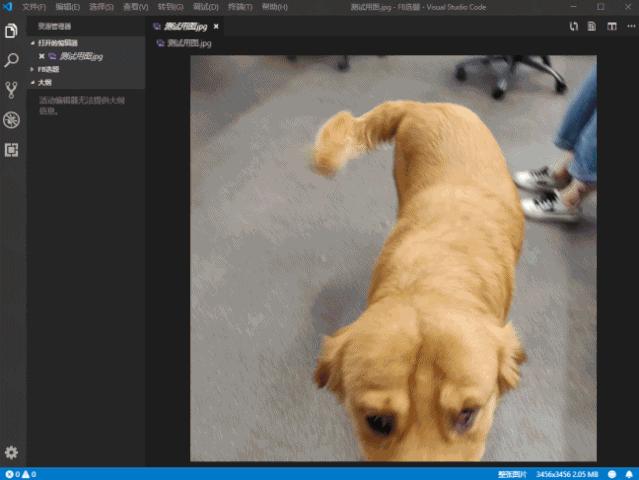This screenshot has width=639, height=480.
Task: Open the Extensions view in activity bar
Action: point(12,150)
